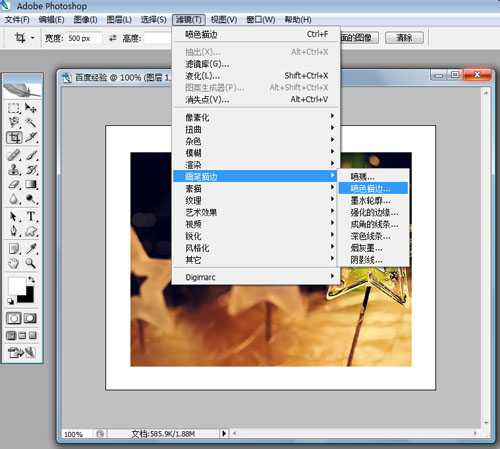Viewport: 500px width, 449px height.
Task: Click the 前面的图像 button
Action: [x=359, y=38]
